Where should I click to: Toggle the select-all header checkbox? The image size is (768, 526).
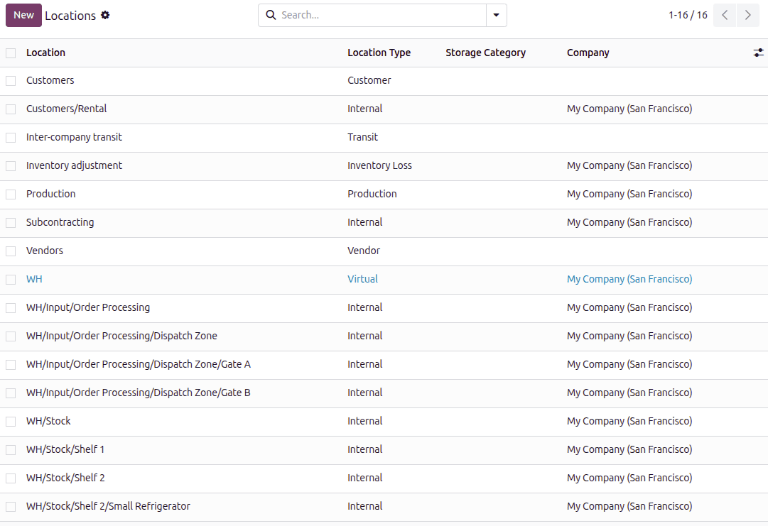click(10, 53)
